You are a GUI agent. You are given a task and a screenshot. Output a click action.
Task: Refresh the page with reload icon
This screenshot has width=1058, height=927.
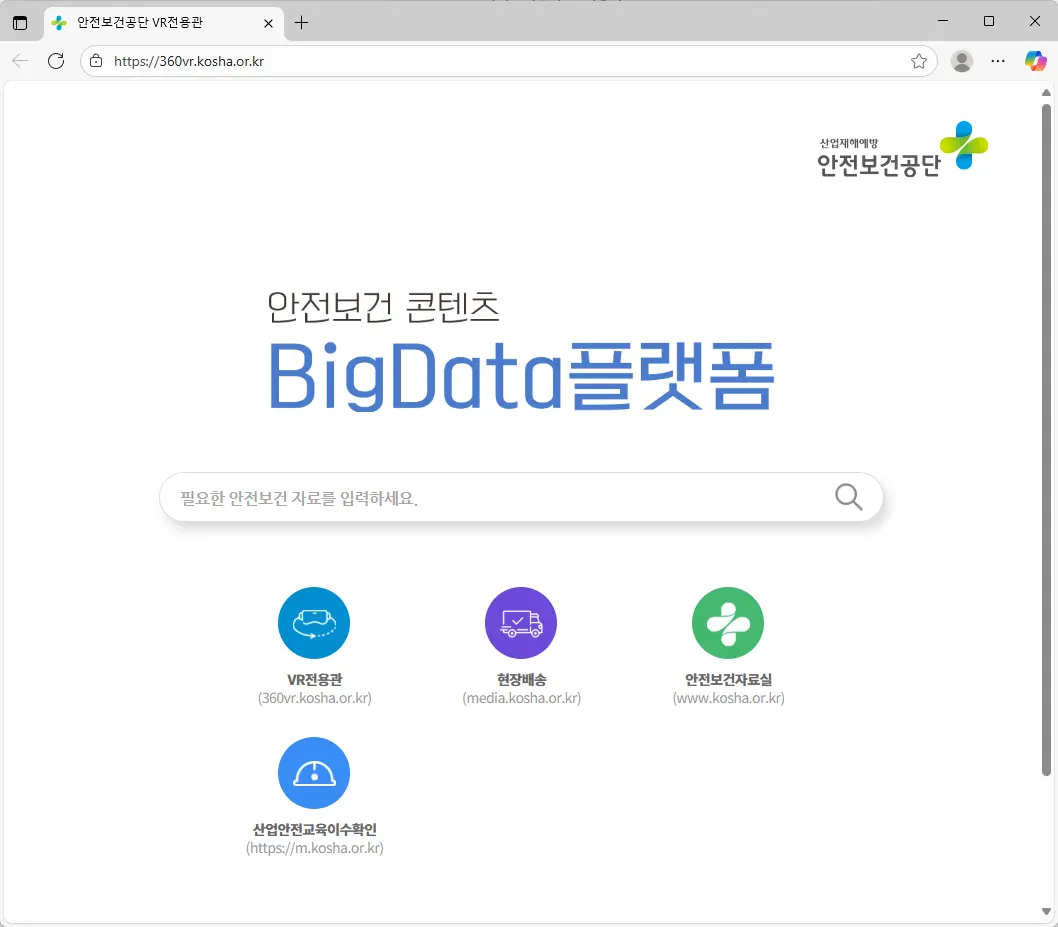(56, 61)
